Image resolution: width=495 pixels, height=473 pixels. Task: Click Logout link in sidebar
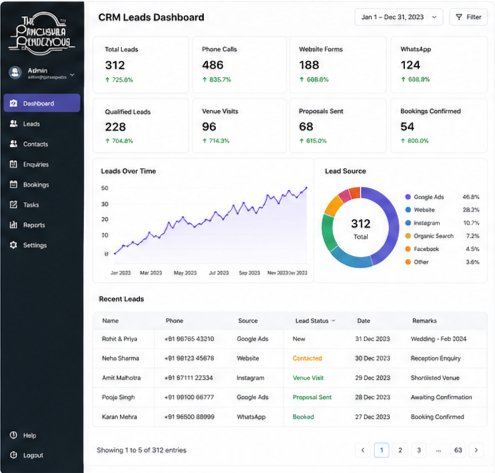(x=33, y=455)
